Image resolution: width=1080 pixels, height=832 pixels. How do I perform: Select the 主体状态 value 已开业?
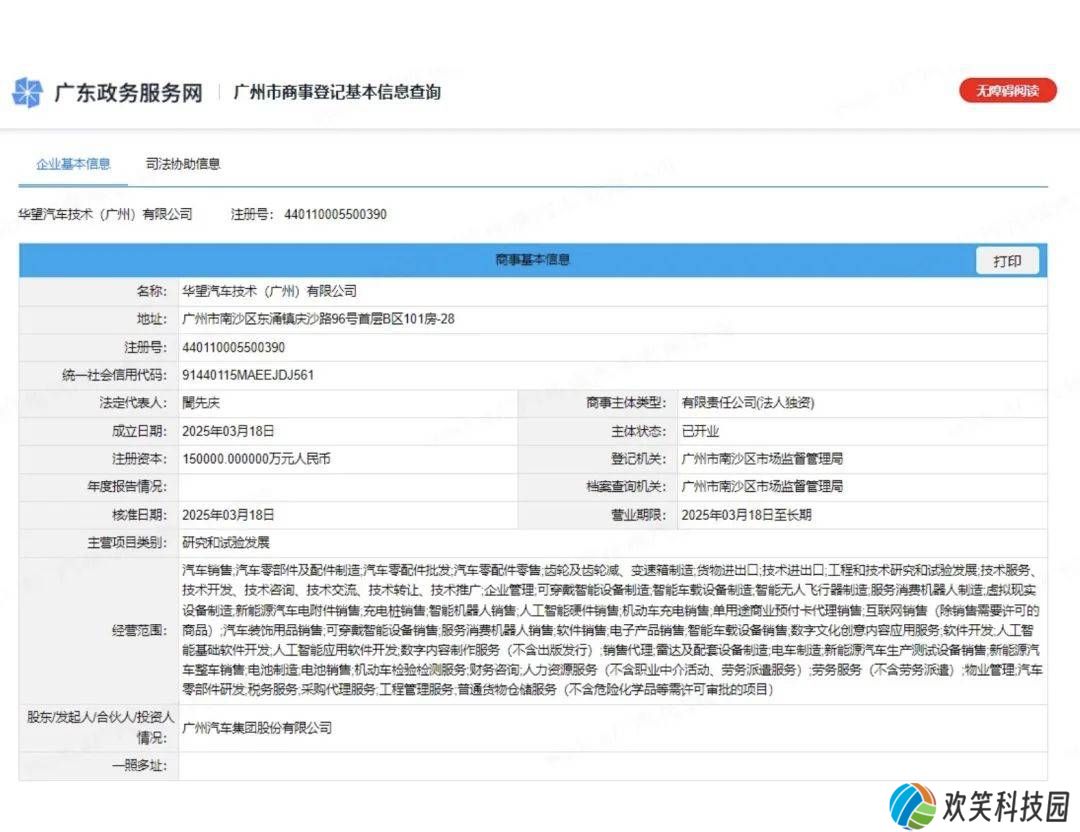pyautogui.click(x=700, y=431)
